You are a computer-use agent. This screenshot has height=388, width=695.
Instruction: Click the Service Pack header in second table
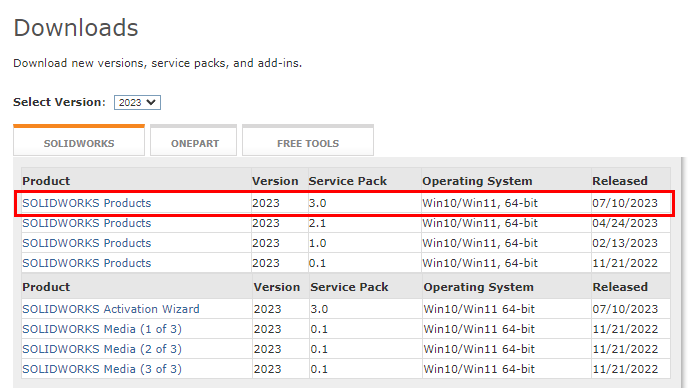pyautogui.click(x=349, y=287)
